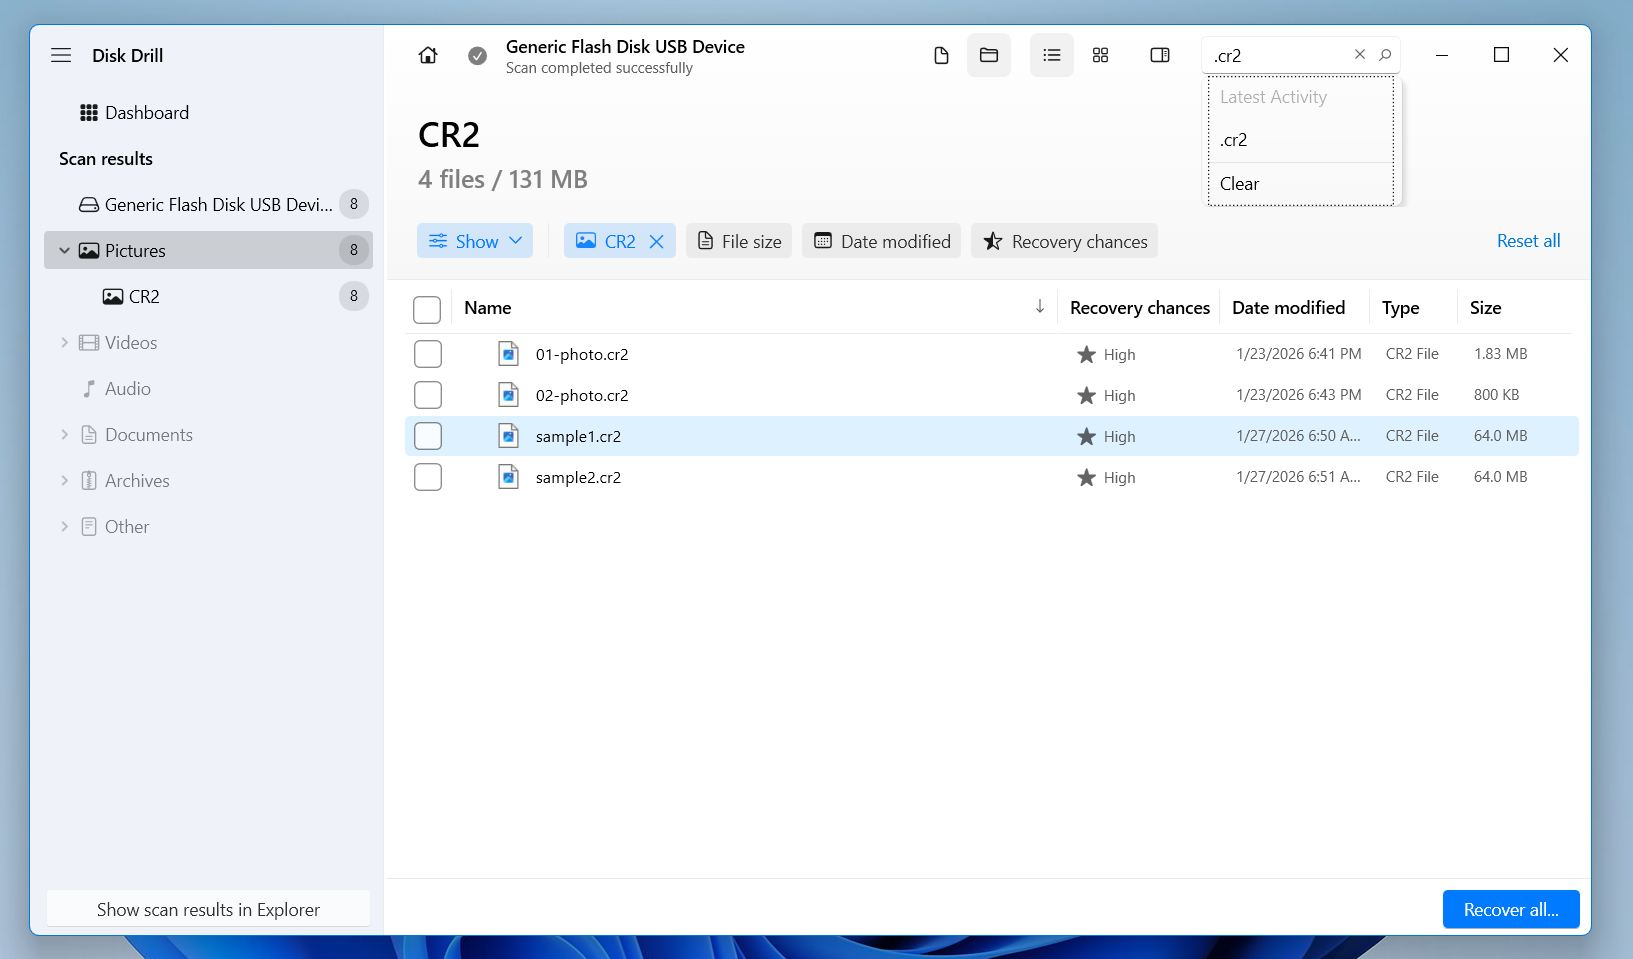The image size is (1633, 959).
Task: Open the Show filter dropdown
Action: click(x=475, y=241)
